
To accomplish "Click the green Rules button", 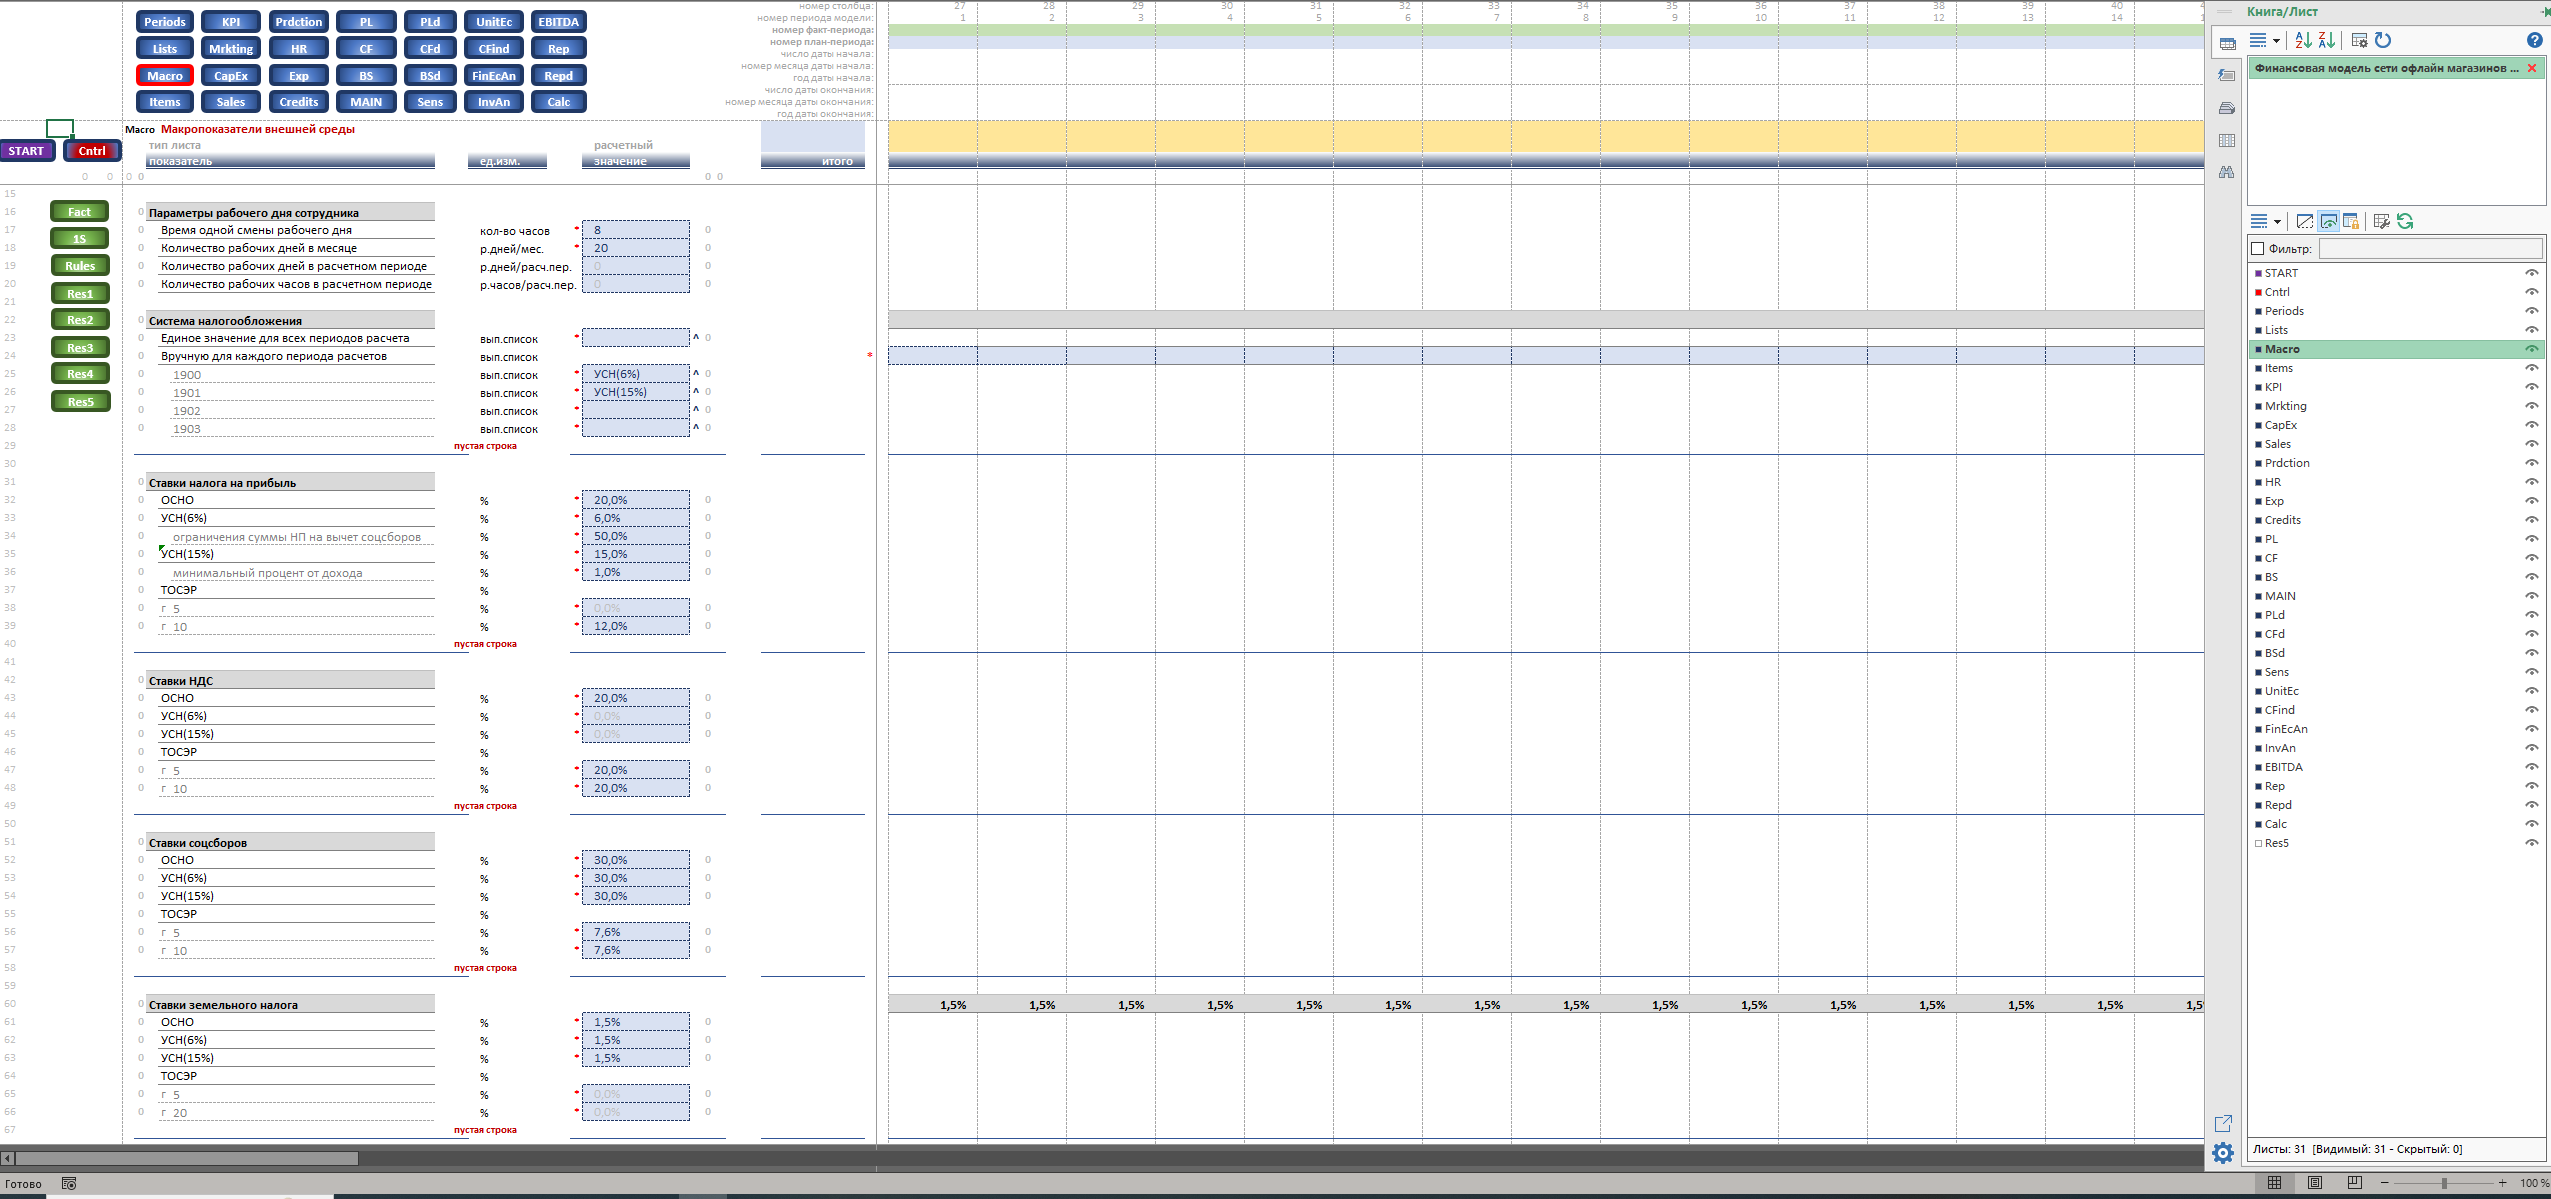I will (x=80, y=266).
